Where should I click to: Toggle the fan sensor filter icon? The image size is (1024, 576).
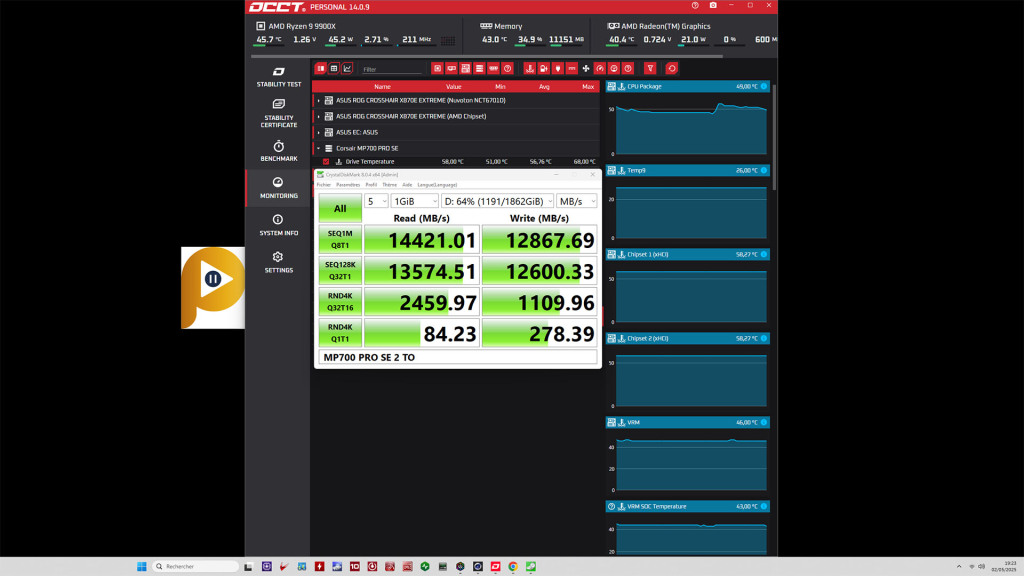[586, 69]
